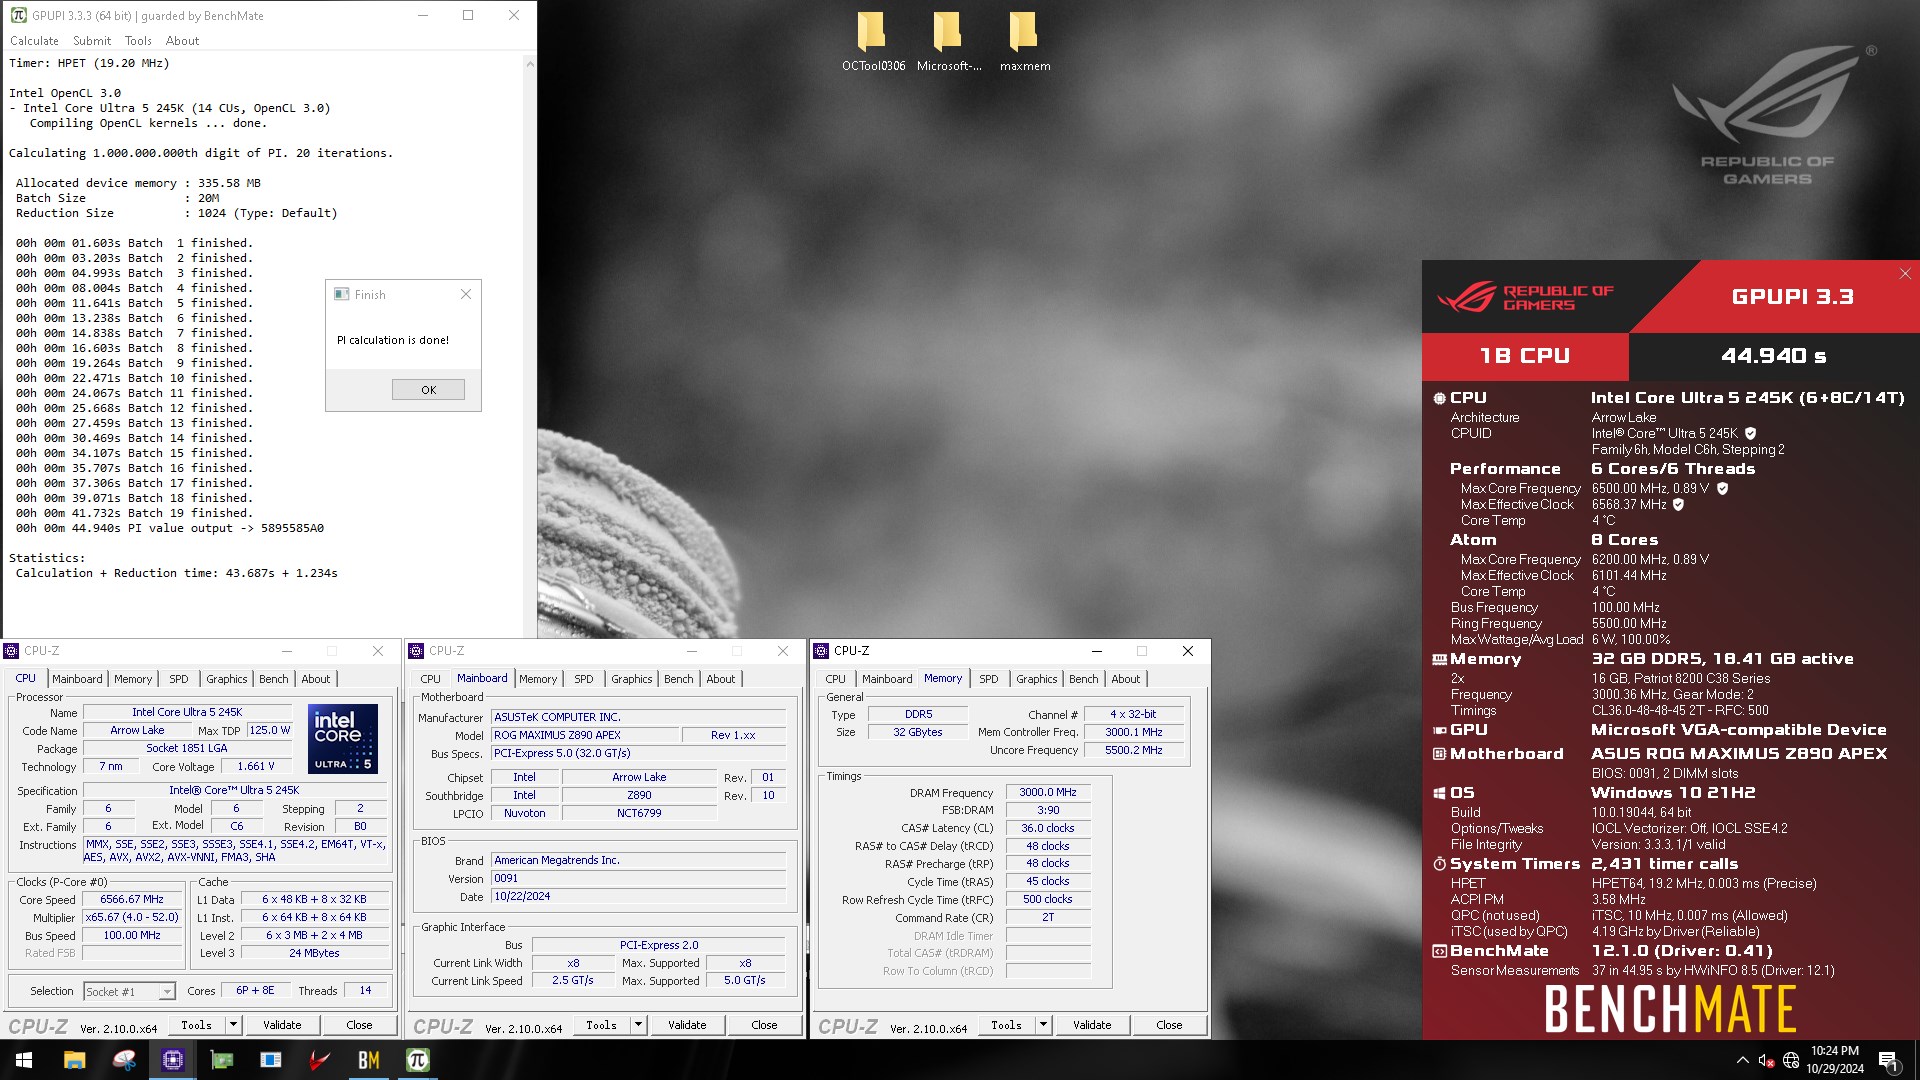Switch to Bench tab in first CPU-Z window
This screenshot has width=1920, height=1080.
click(273, 679)
